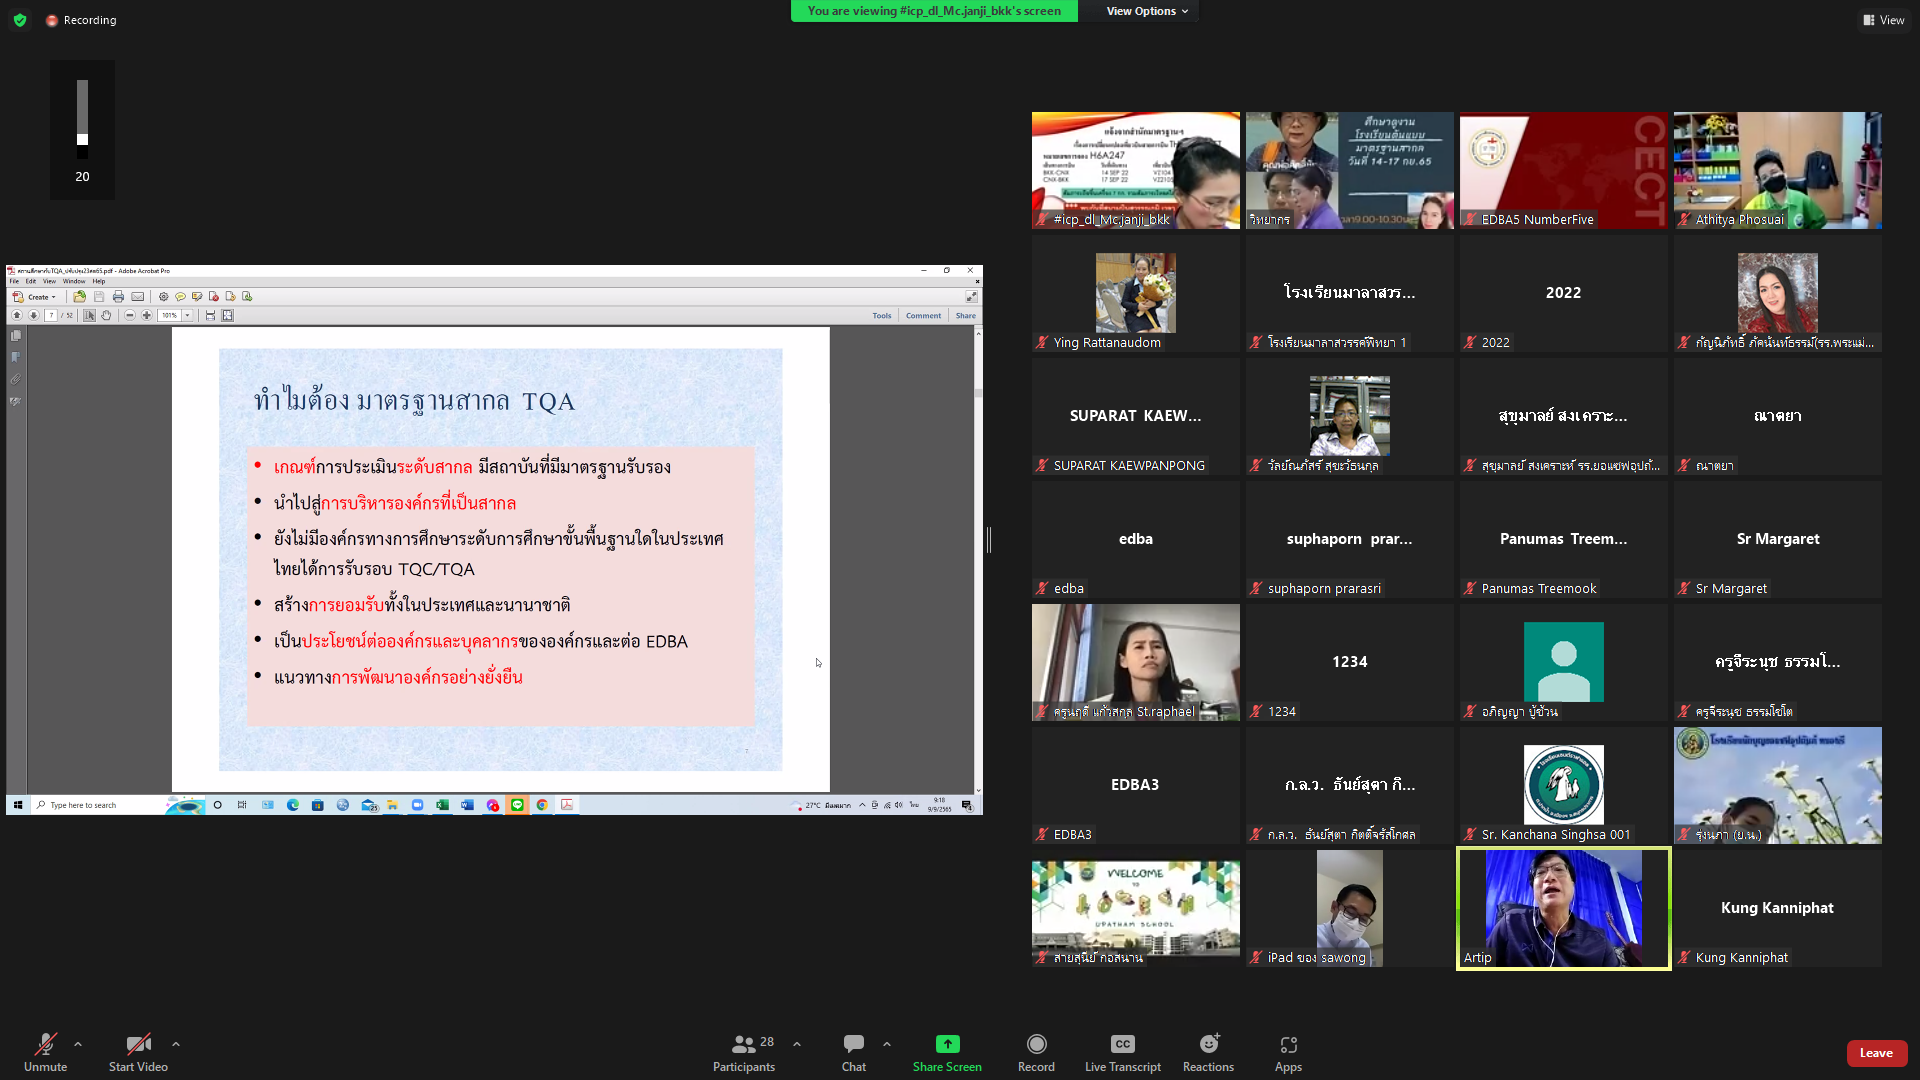Unmute the microphone
The height and width of the screenshot is (1080, 1920).
(46, 1053)
